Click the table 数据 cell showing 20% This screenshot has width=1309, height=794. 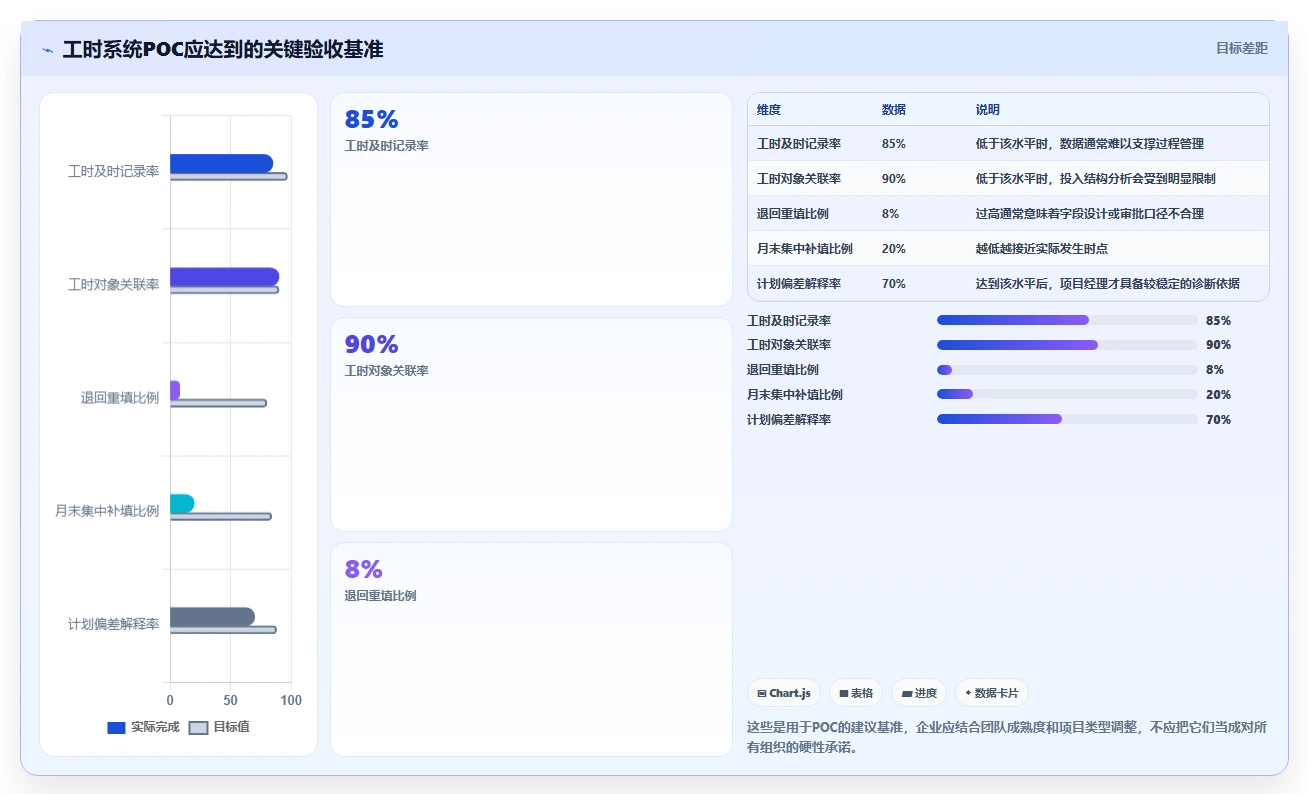click(x=894, y=249)
